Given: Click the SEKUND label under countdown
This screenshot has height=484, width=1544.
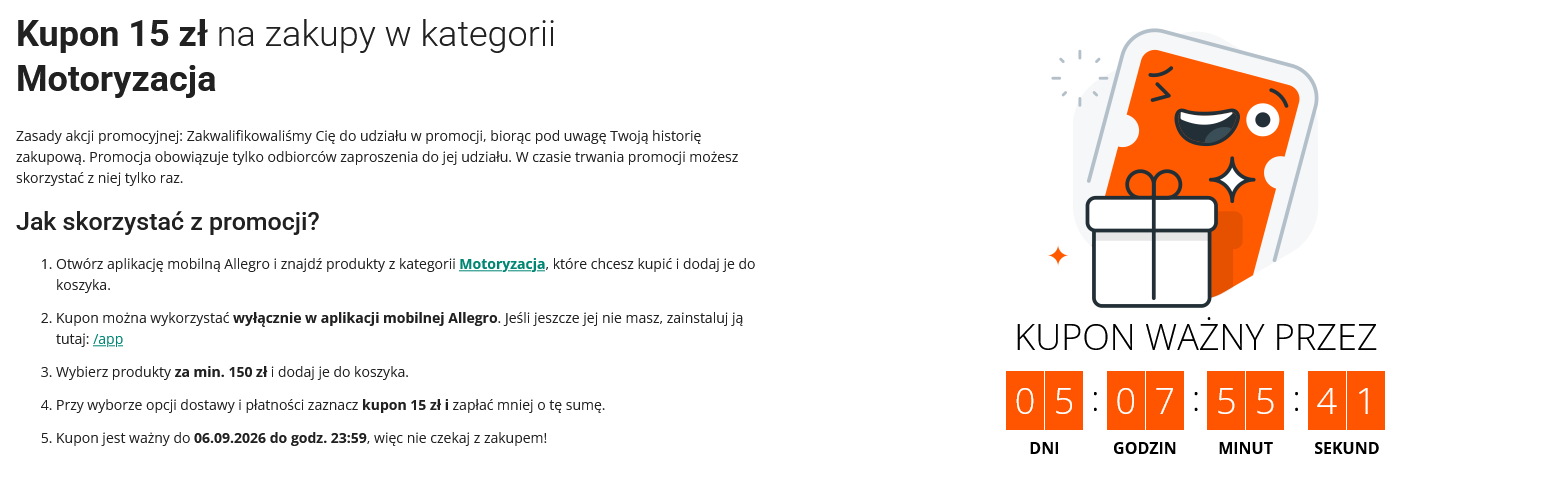Looking at the screenshot, I should (x=1346, y=448).
